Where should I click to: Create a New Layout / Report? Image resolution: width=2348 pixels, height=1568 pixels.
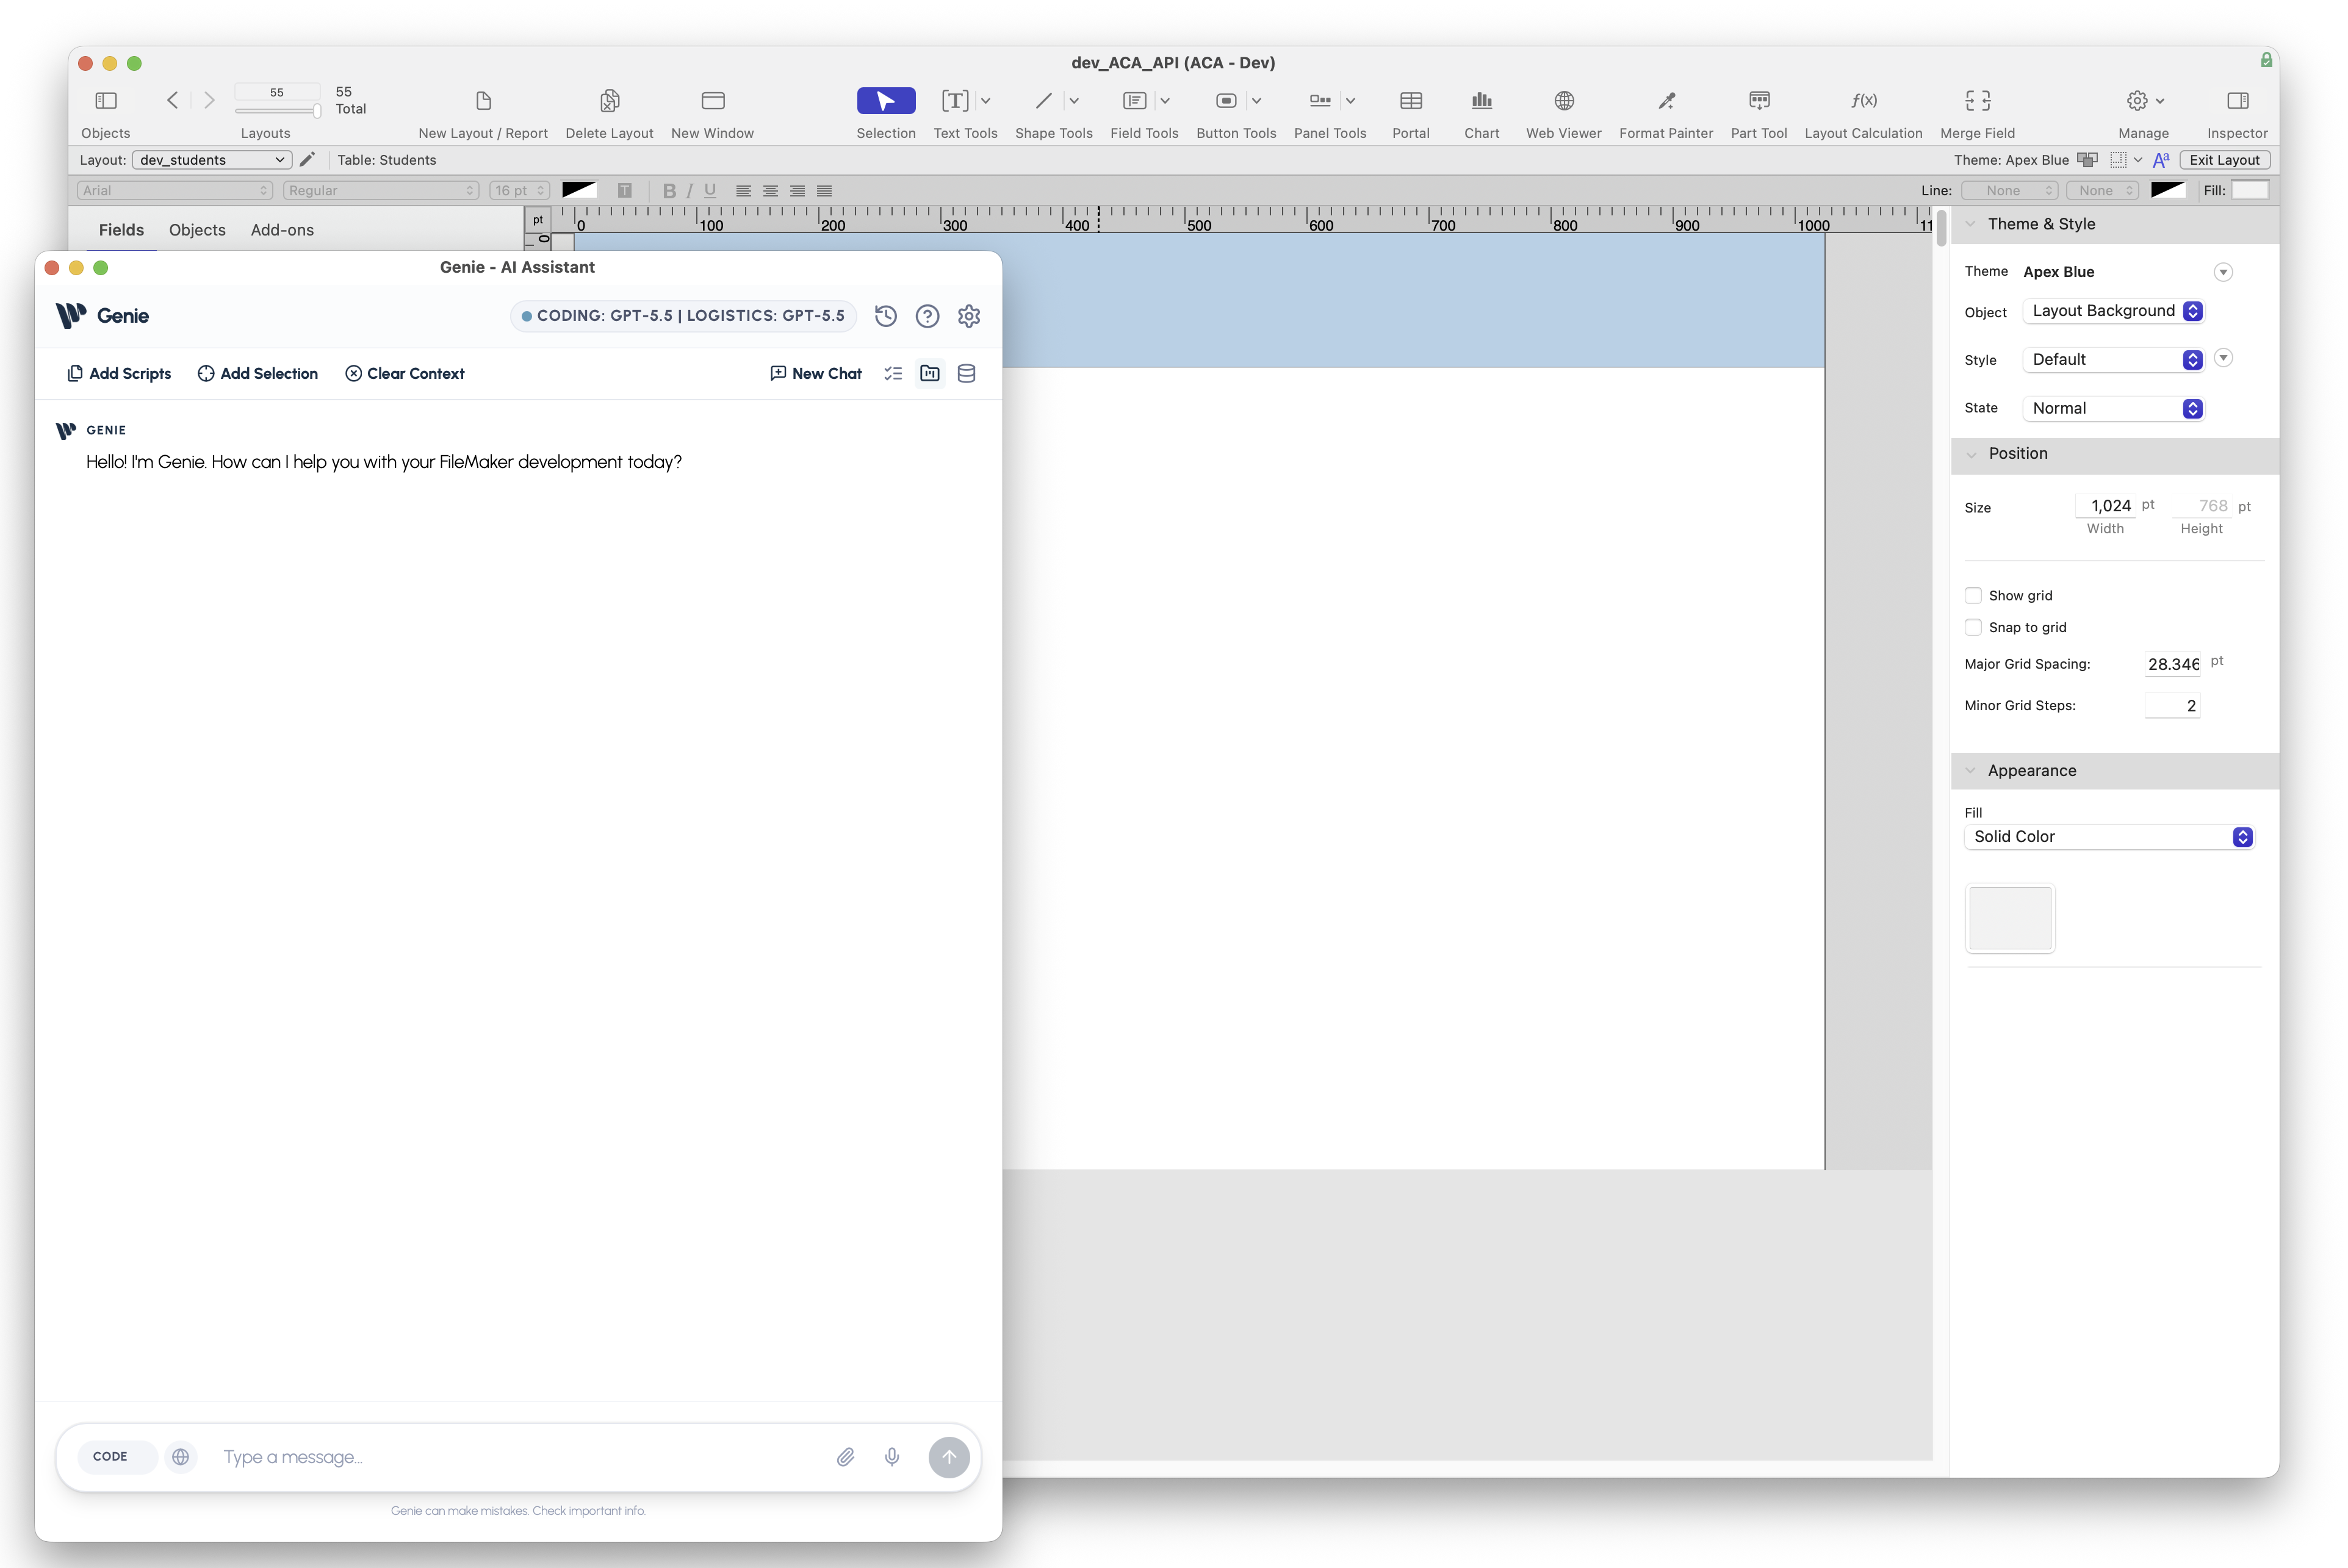[x=483, y=101]
